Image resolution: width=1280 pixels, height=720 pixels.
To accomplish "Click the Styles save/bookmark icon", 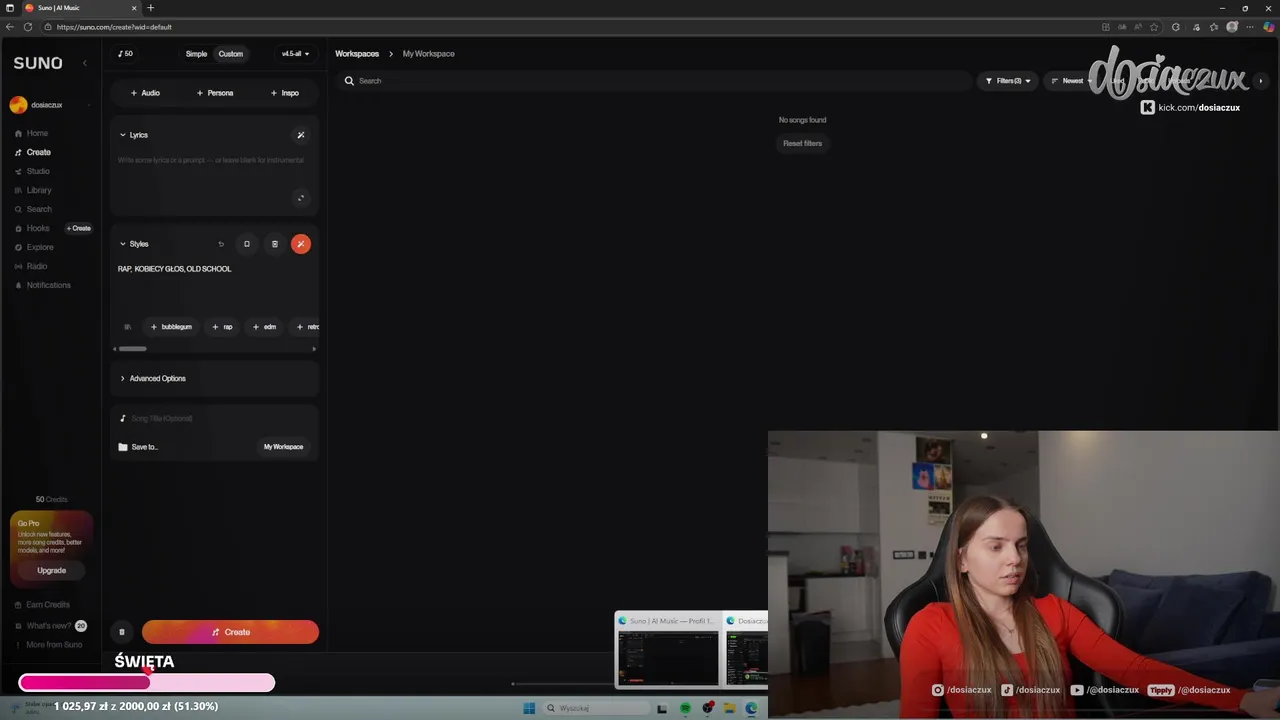I will 247,244.
